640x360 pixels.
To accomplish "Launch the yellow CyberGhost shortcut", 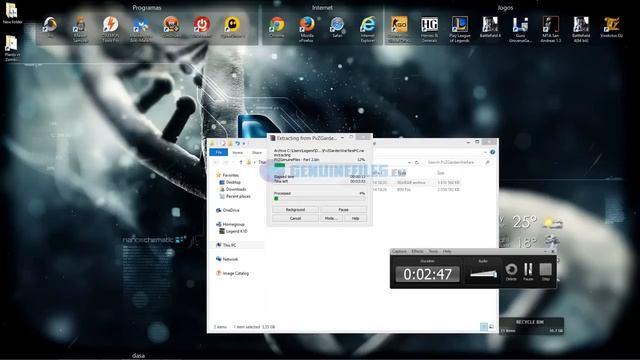I will [232, 28].
